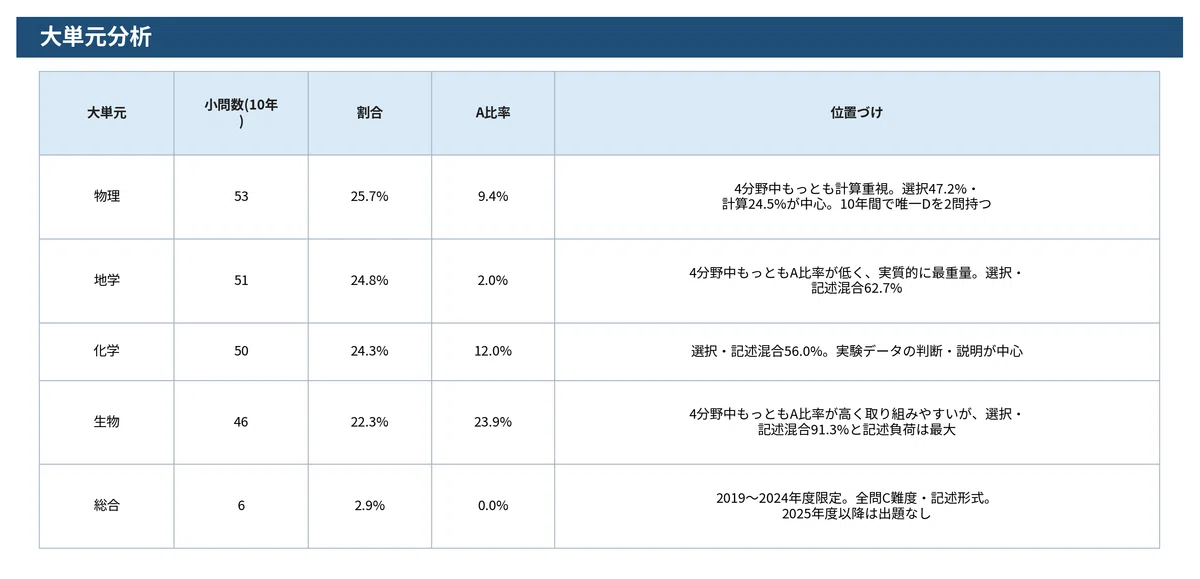This screenshot has width=1200, height=579.
Task: Click the A比率 column header
Action: (493, 113)
